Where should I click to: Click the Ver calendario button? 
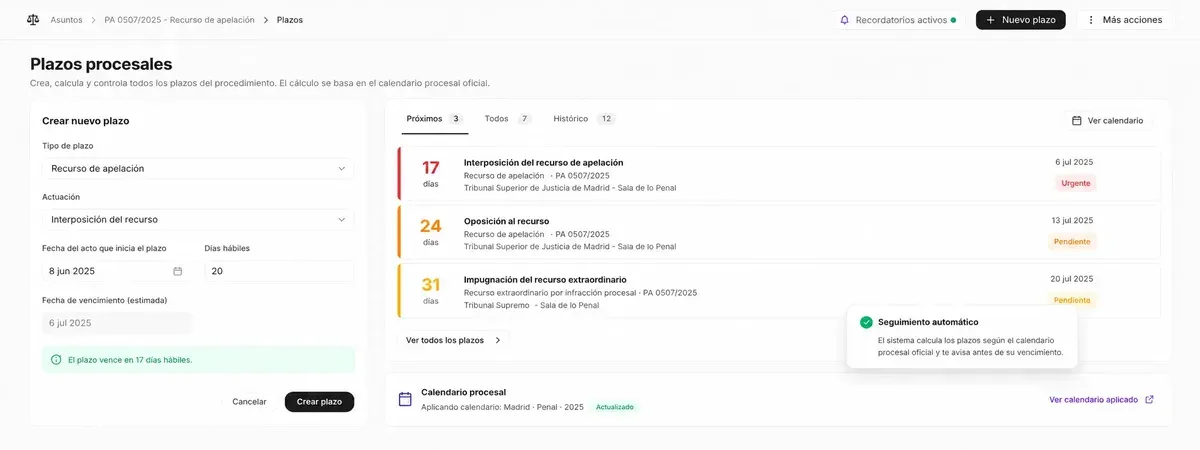1107,120
